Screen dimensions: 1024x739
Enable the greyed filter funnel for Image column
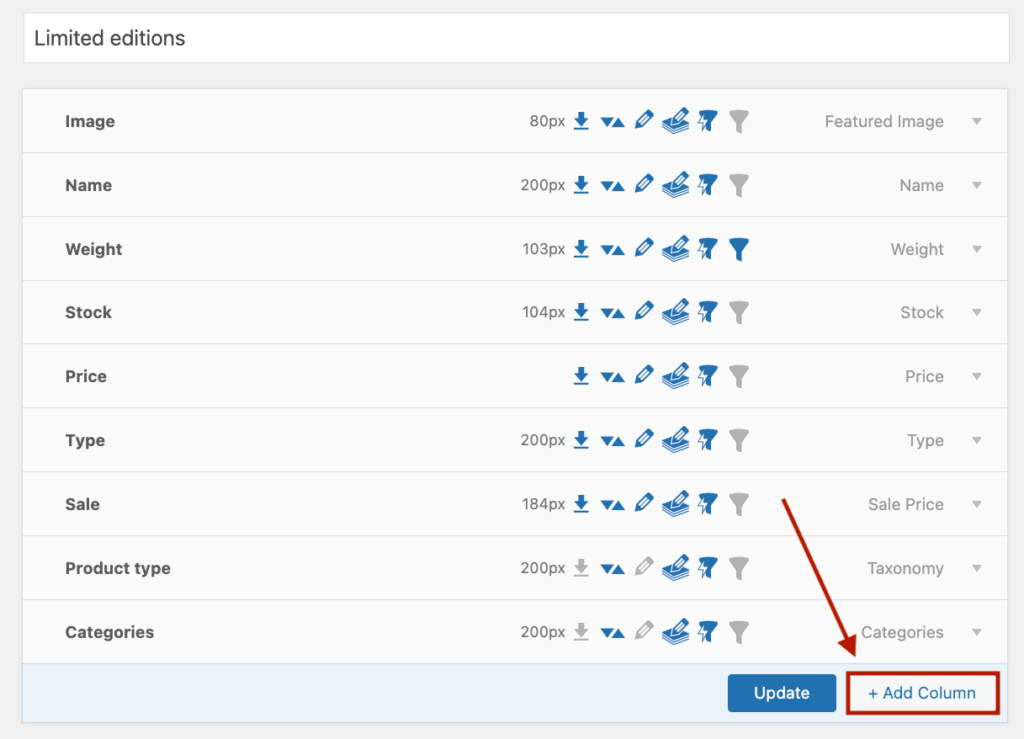coord(738,121)
